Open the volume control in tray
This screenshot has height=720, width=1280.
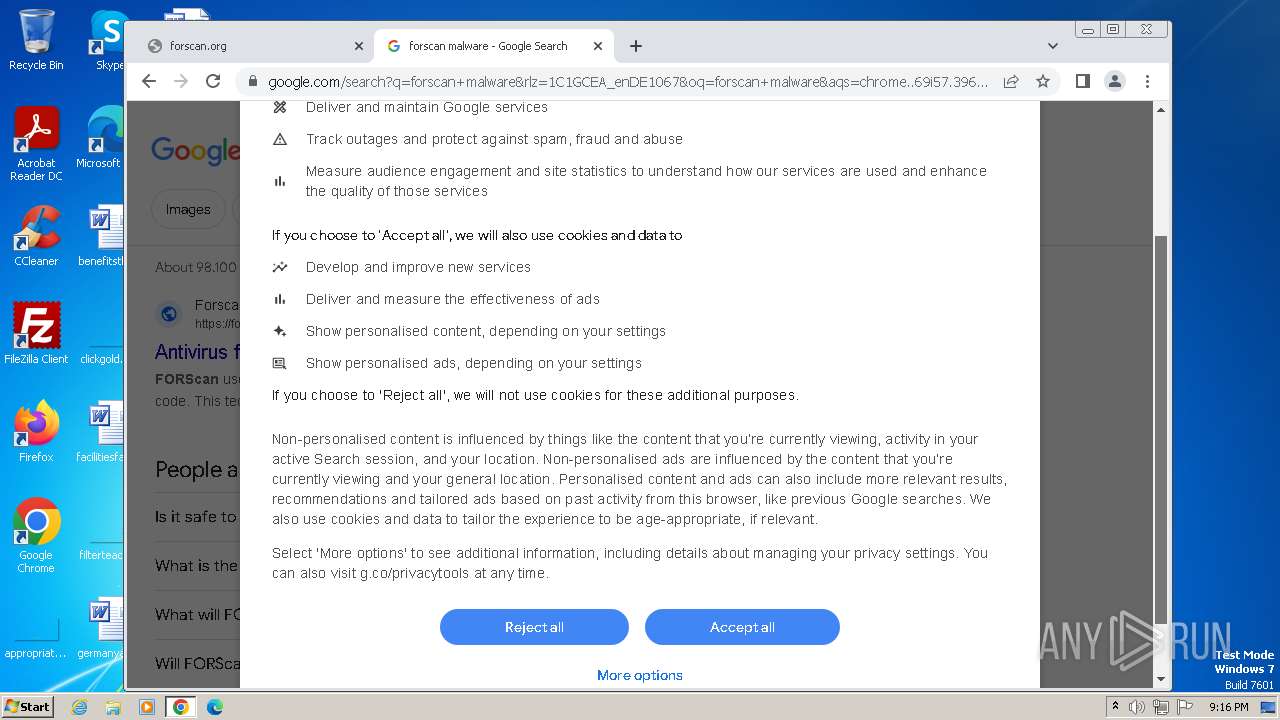(x=1137, y=707)
